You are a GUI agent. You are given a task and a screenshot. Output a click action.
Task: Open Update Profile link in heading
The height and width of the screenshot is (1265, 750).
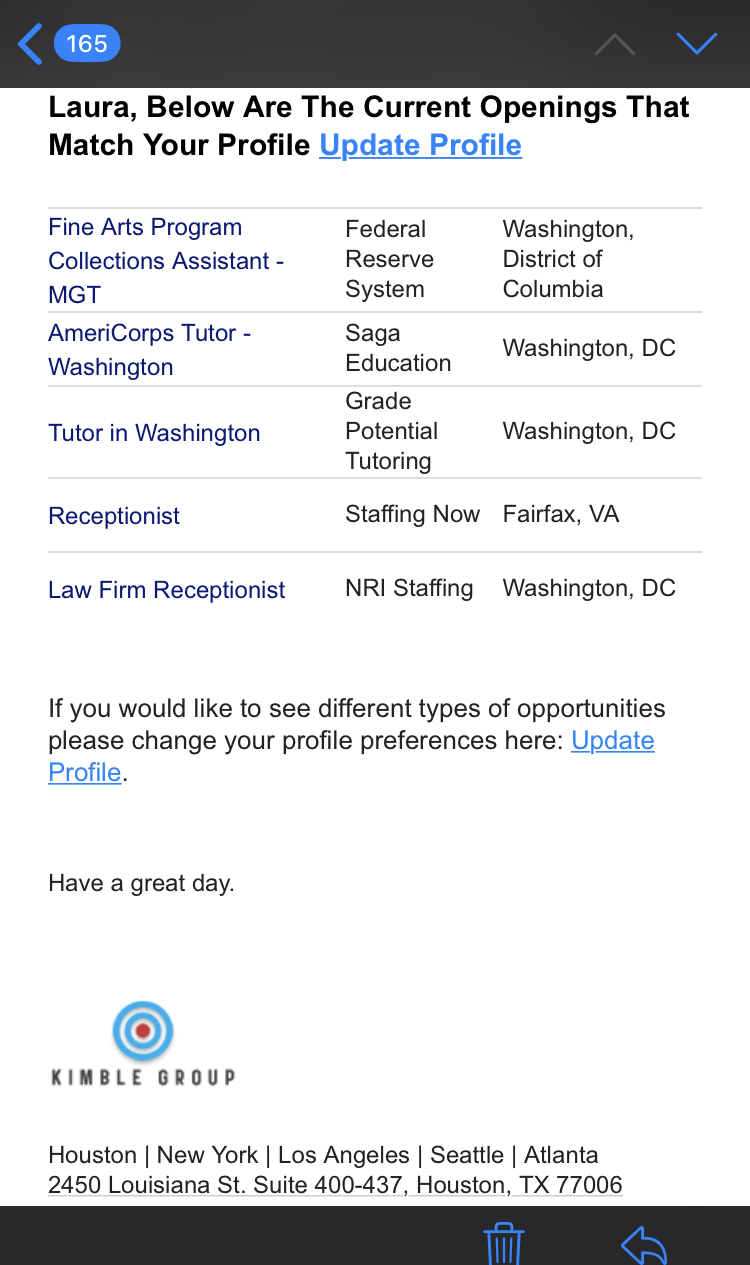[x=420, y=145]
